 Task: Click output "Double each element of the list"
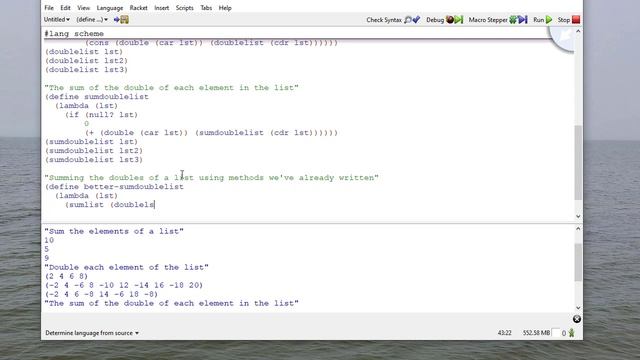[127, 267]
